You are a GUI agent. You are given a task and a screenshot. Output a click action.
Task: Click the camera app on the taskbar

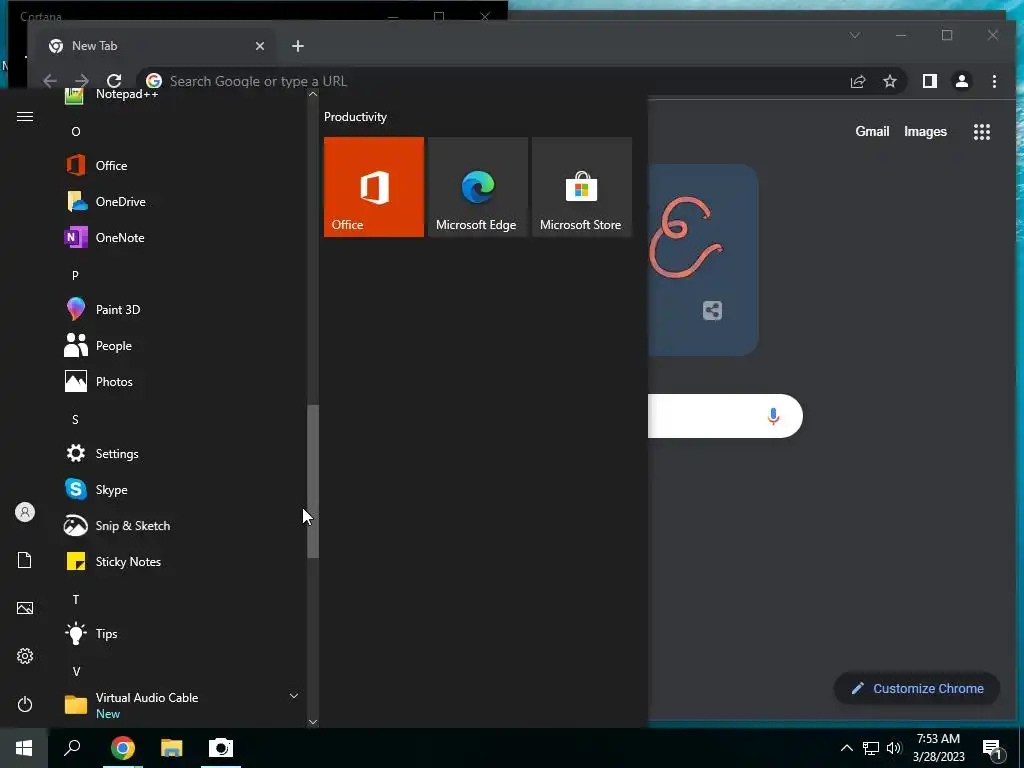click(221, 748)
